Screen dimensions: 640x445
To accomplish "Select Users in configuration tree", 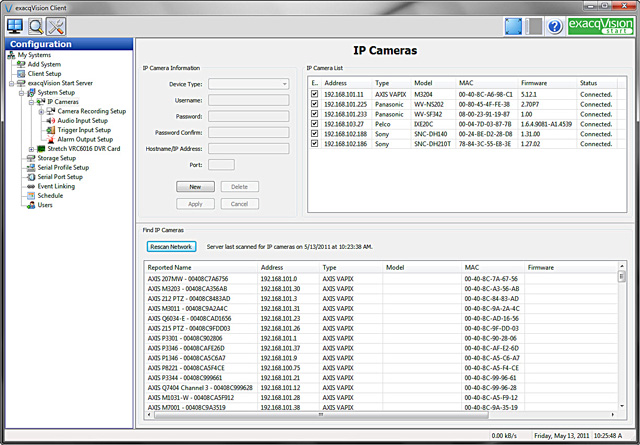I will click(45, 205).
